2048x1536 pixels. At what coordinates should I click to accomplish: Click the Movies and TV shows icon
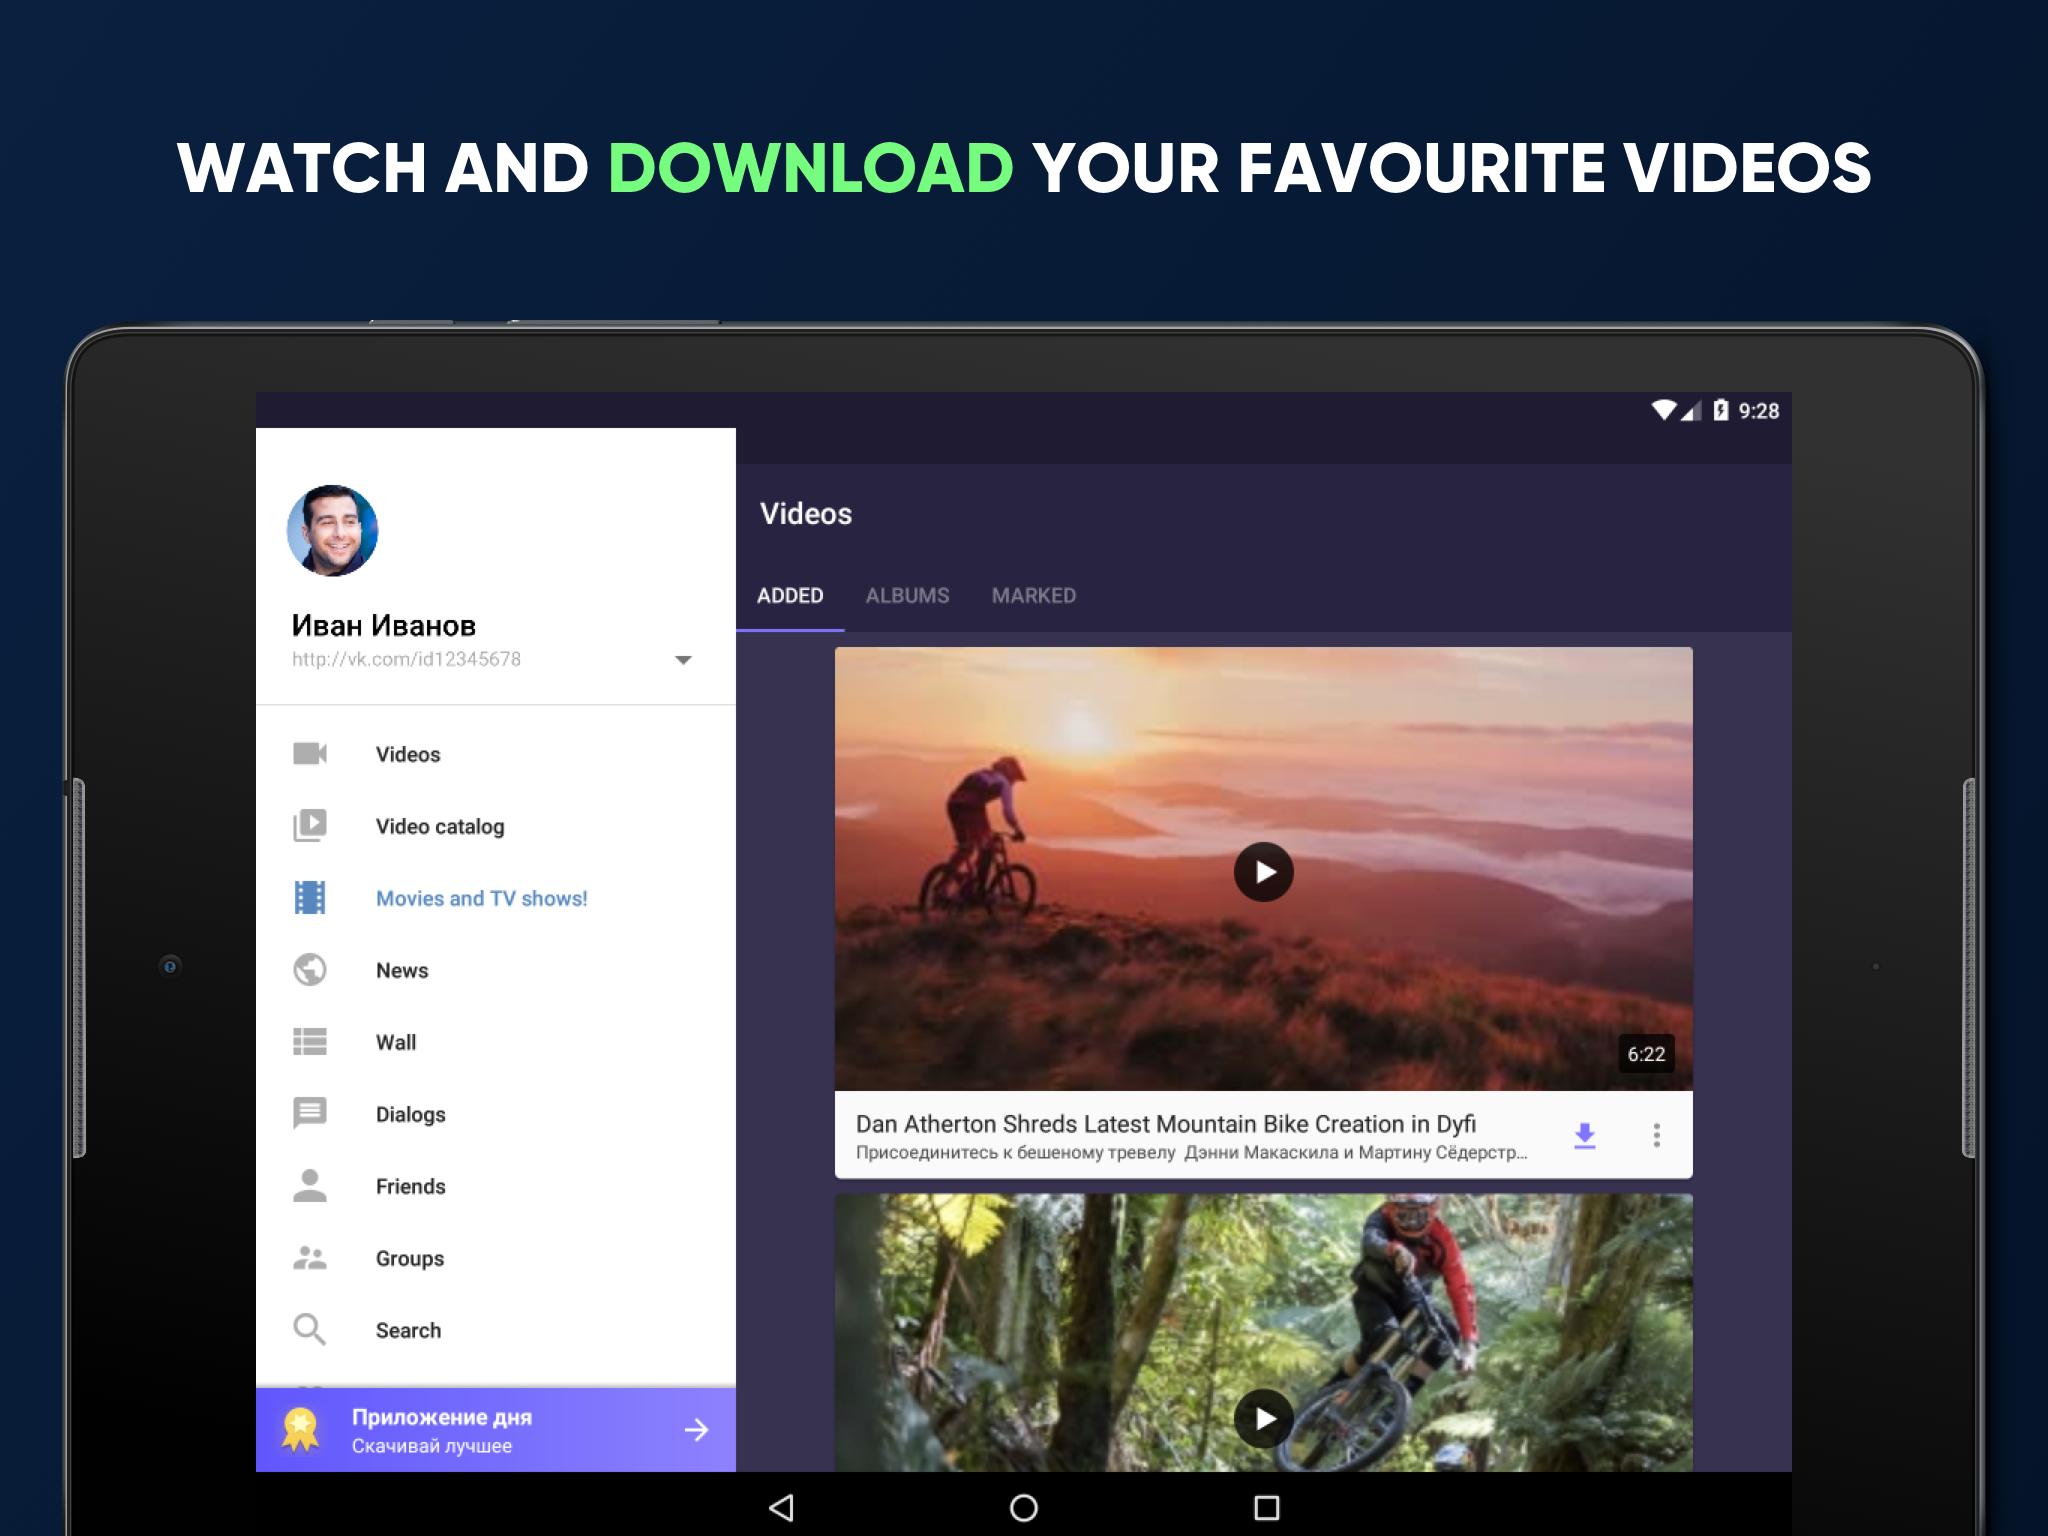coord(311,899)
